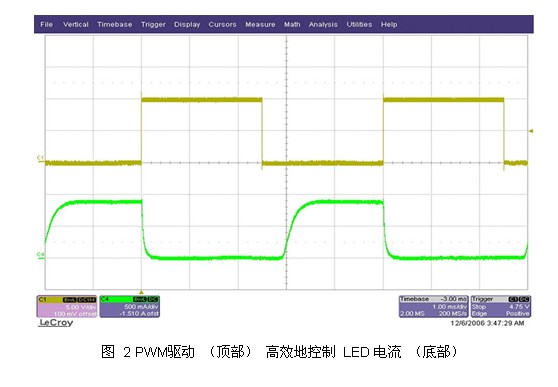558x387 pixels.
Task: Open the Display menu
Action: (187, 25)
